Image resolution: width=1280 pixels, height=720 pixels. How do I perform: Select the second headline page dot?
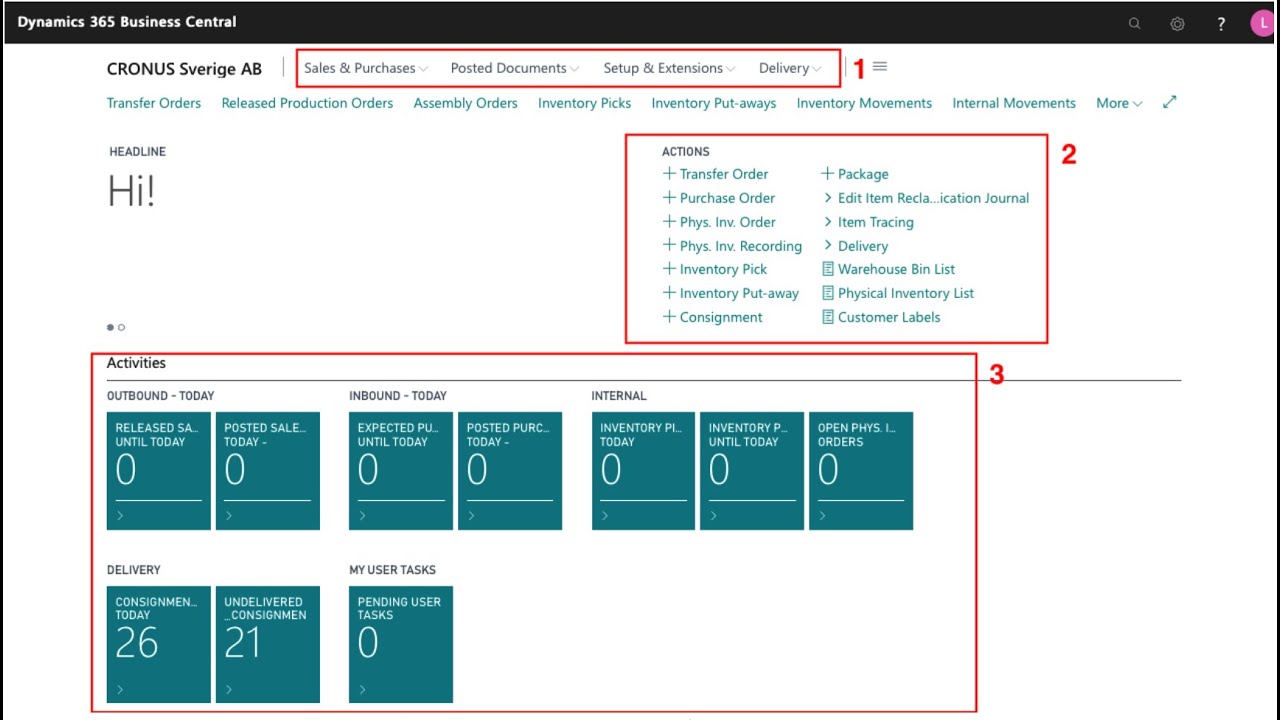121,327
